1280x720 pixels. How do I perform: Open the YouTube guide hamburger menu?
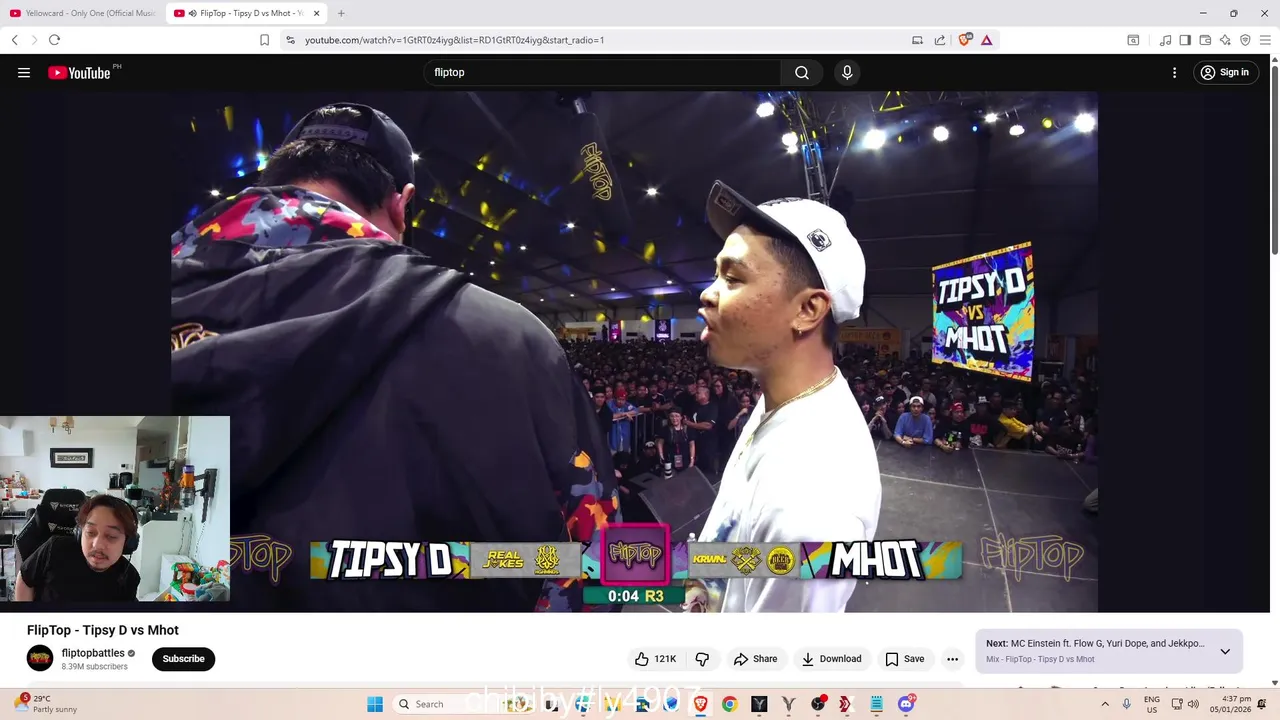pyautogui.click(x=24, y=72)
